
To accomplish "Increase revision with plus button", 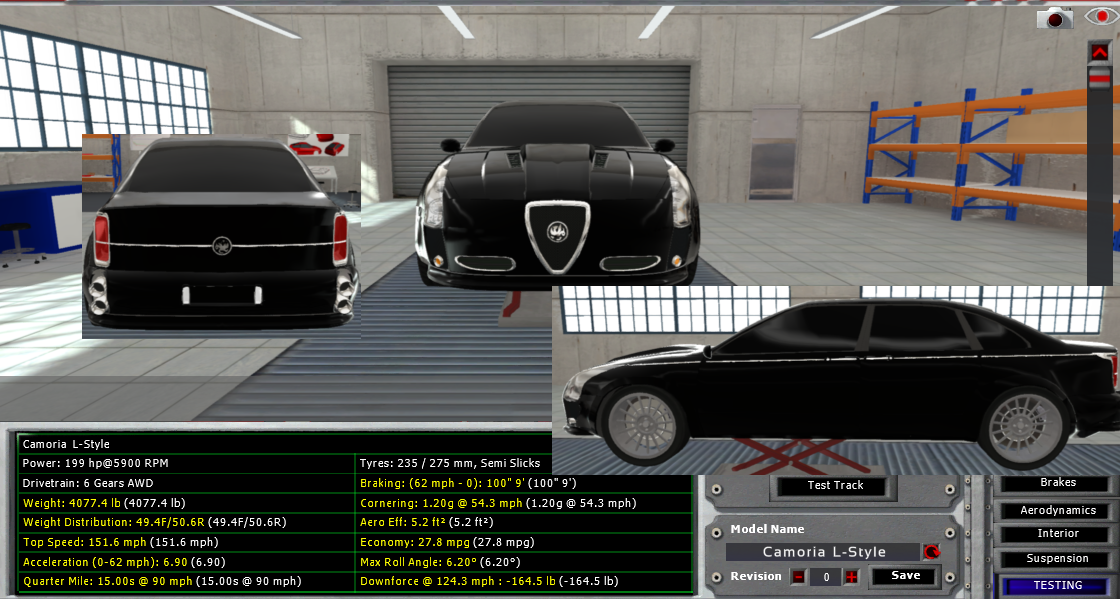I will pyautogui.click(x=851, y=577).
